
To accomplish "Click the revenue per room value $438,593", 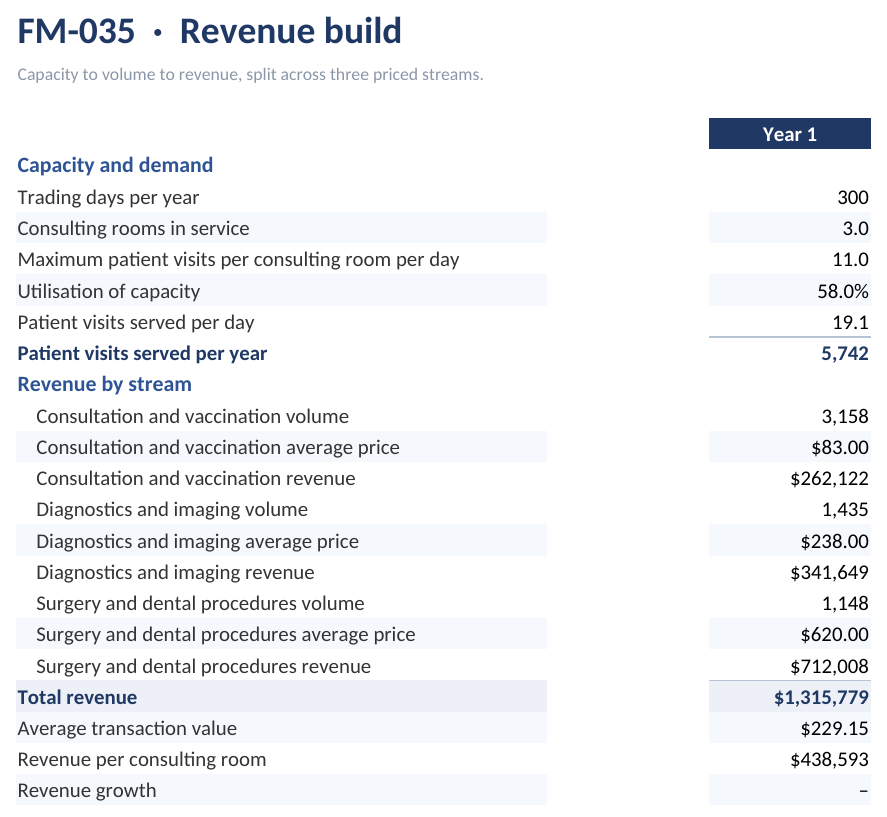I will point(829,760).
